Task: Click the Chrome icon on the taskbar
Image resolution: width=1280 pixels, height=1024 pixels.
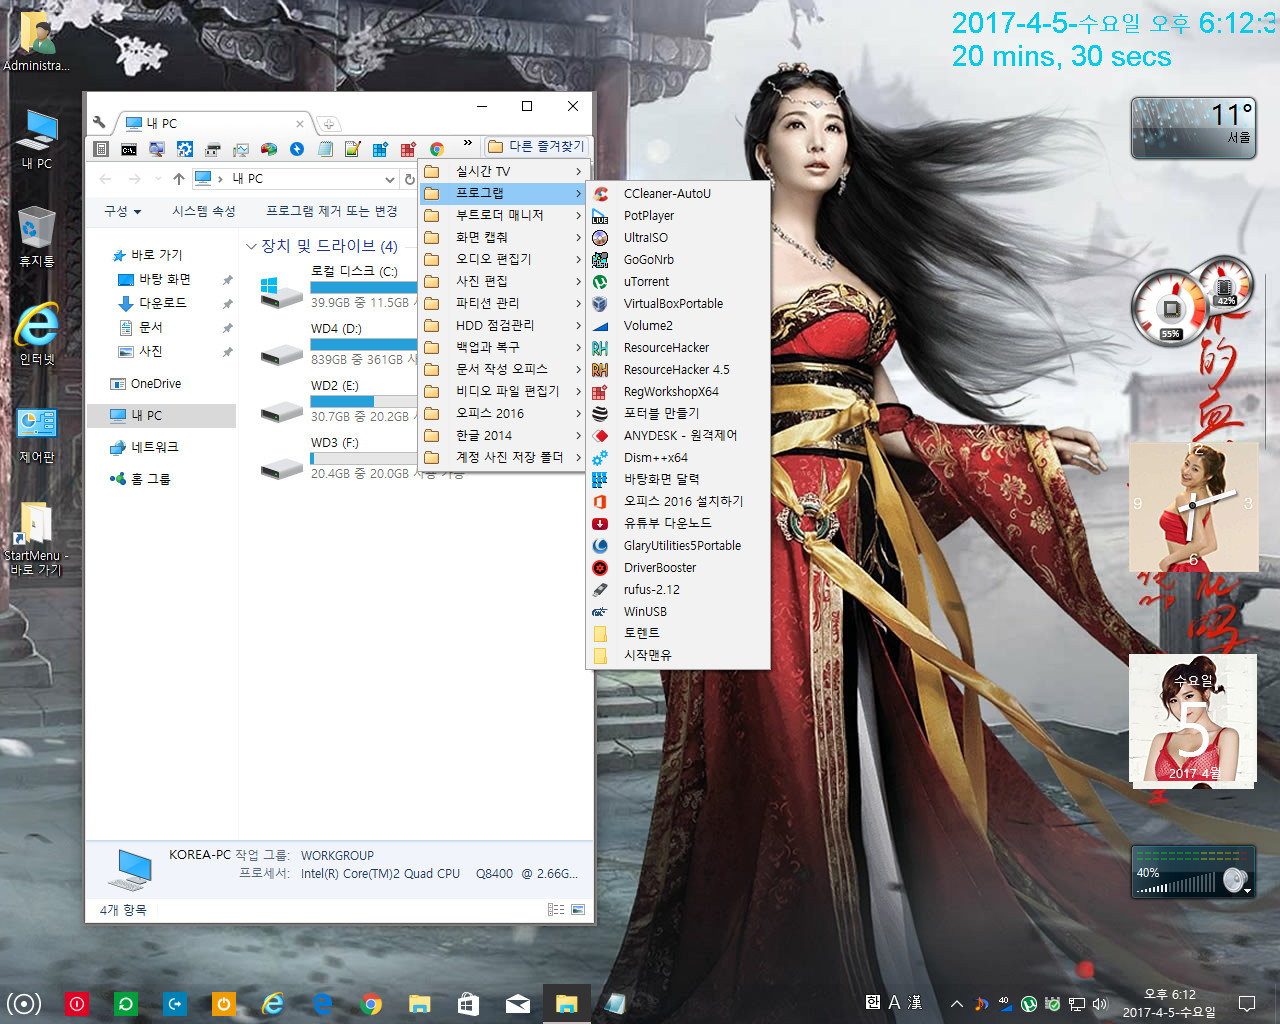Action: point(371,1004)
